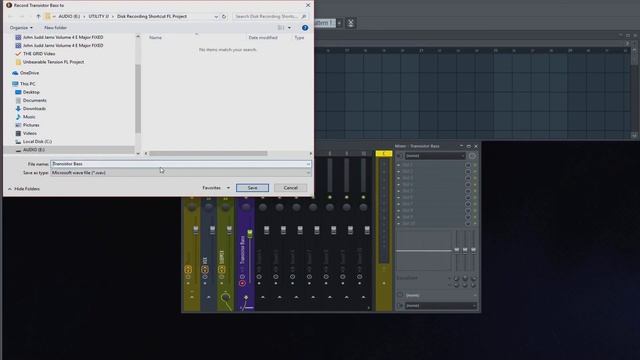Viewport: 640px width, 360px height.
Task: Click the mixer options icon left of input selector
Action: click(x=400, y=156)
